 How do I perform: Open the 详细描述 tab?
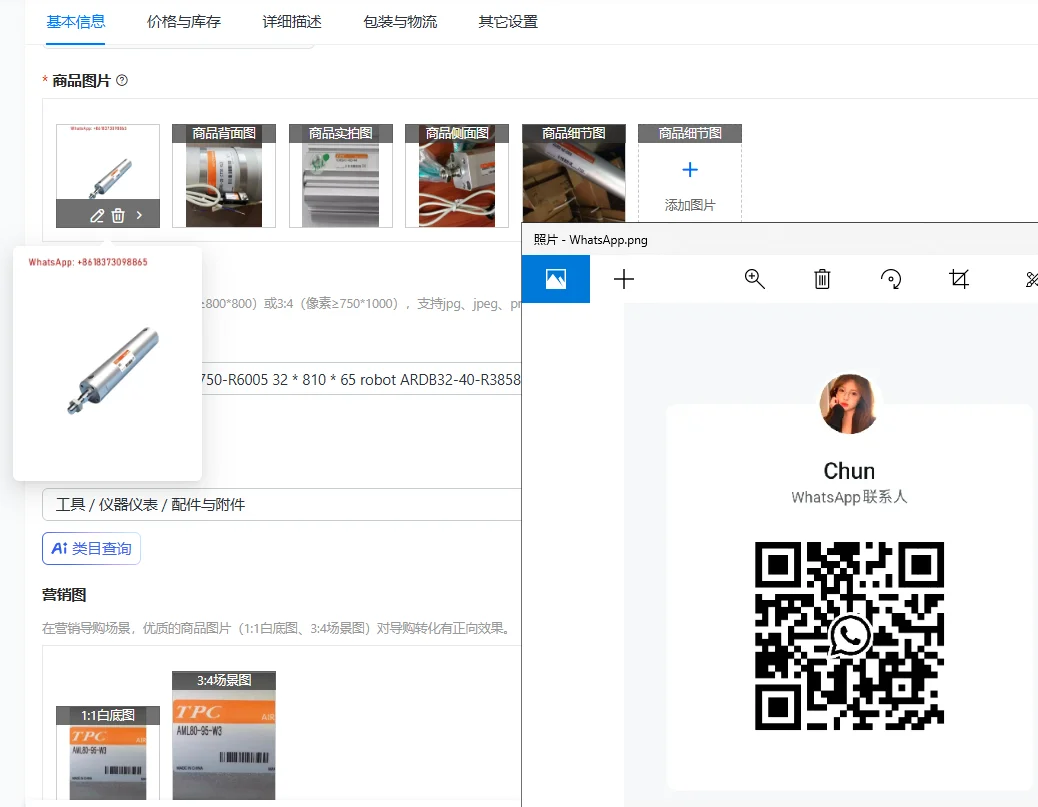(x=292, y=22)
